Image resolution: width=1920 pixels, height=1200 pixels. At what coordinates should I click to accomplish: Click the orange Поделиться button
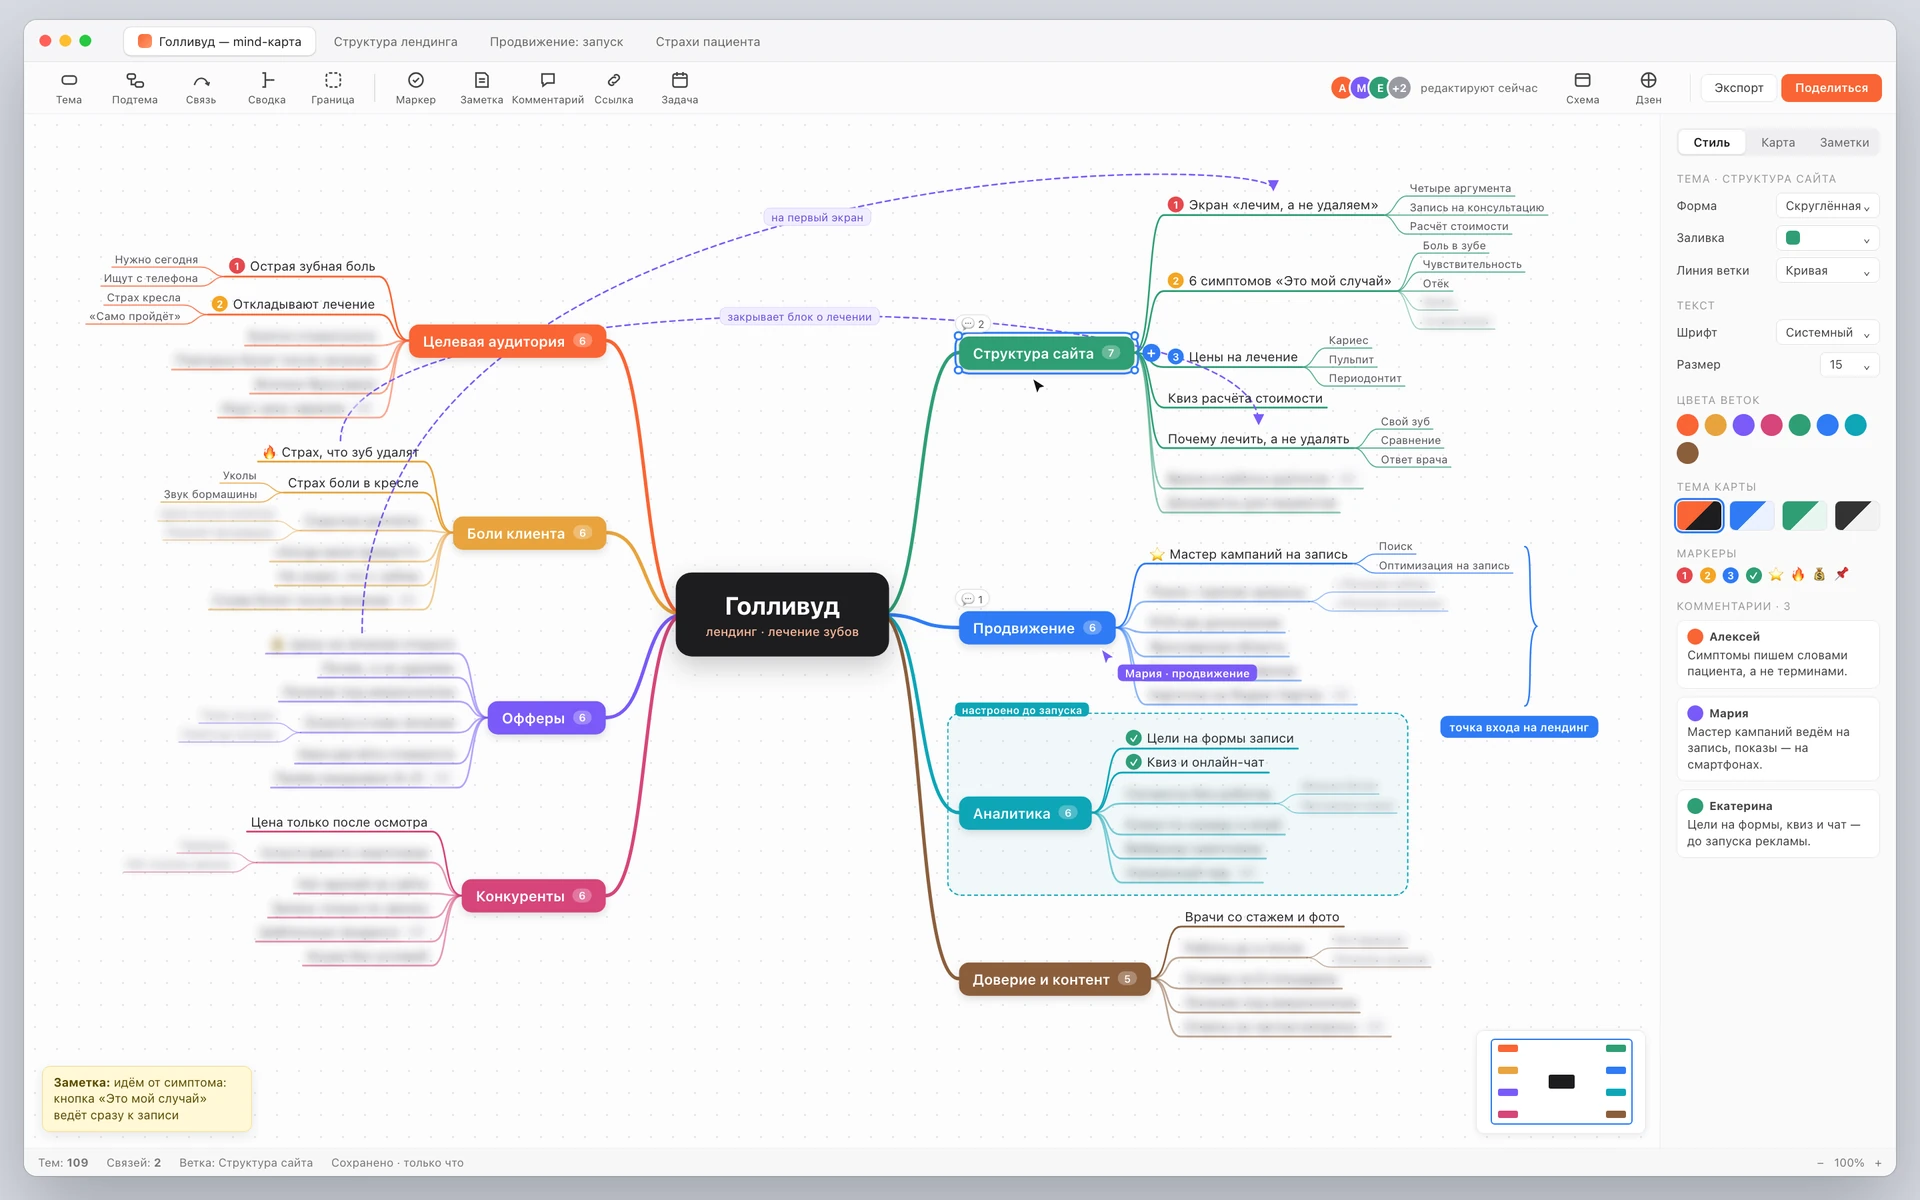click(1831, 88)
